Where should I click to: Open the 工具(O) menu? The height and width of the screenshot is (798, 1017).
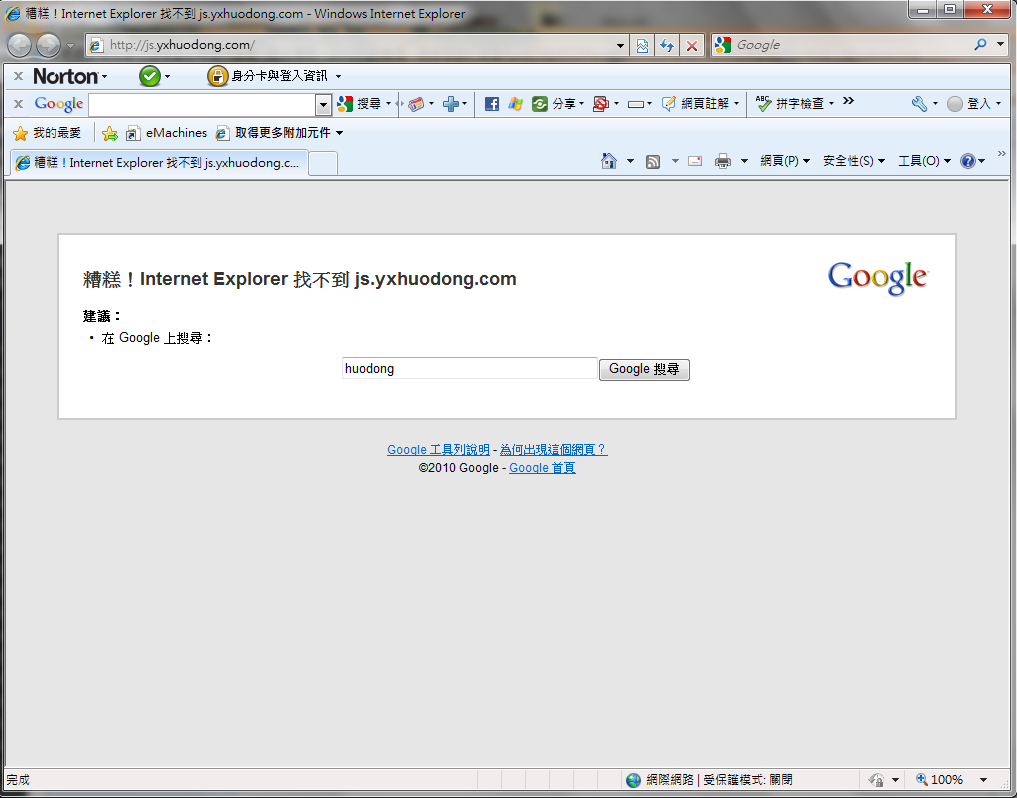click(924, 161)
